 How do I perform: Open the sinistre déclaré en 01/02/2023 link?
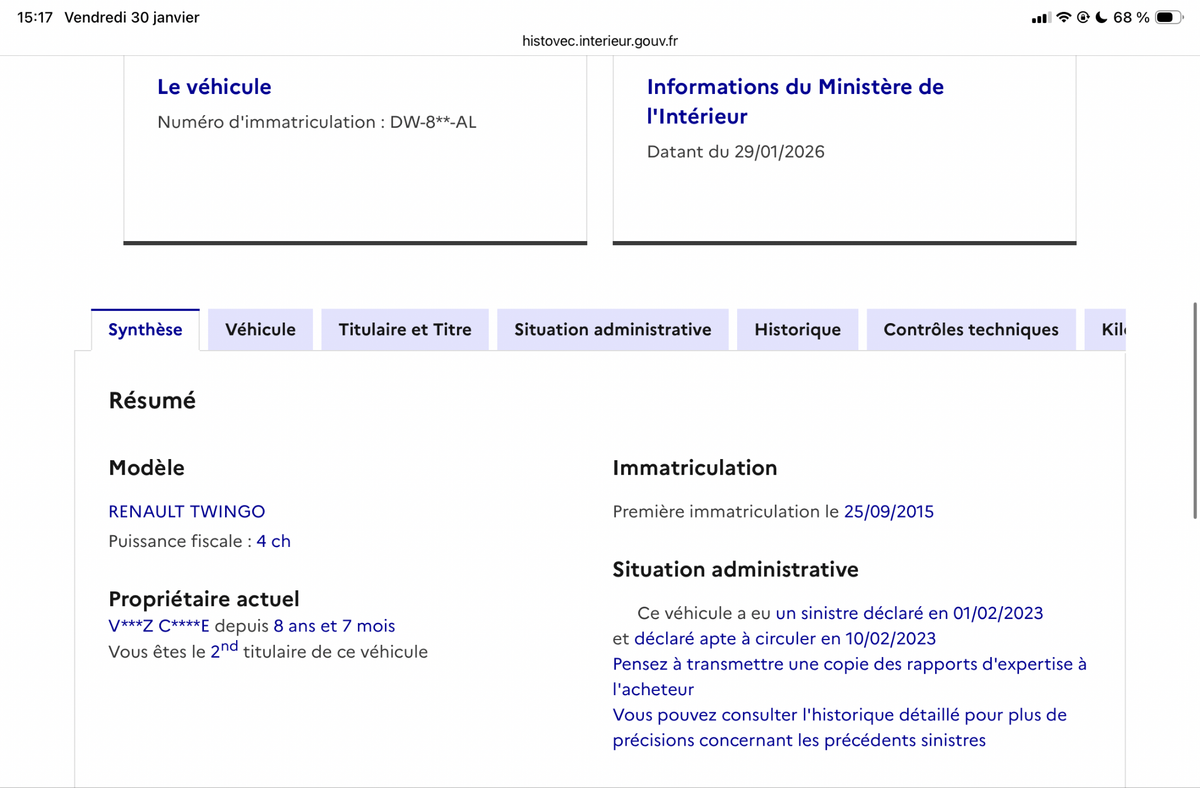pyautogui.click(x=909, y=613)
